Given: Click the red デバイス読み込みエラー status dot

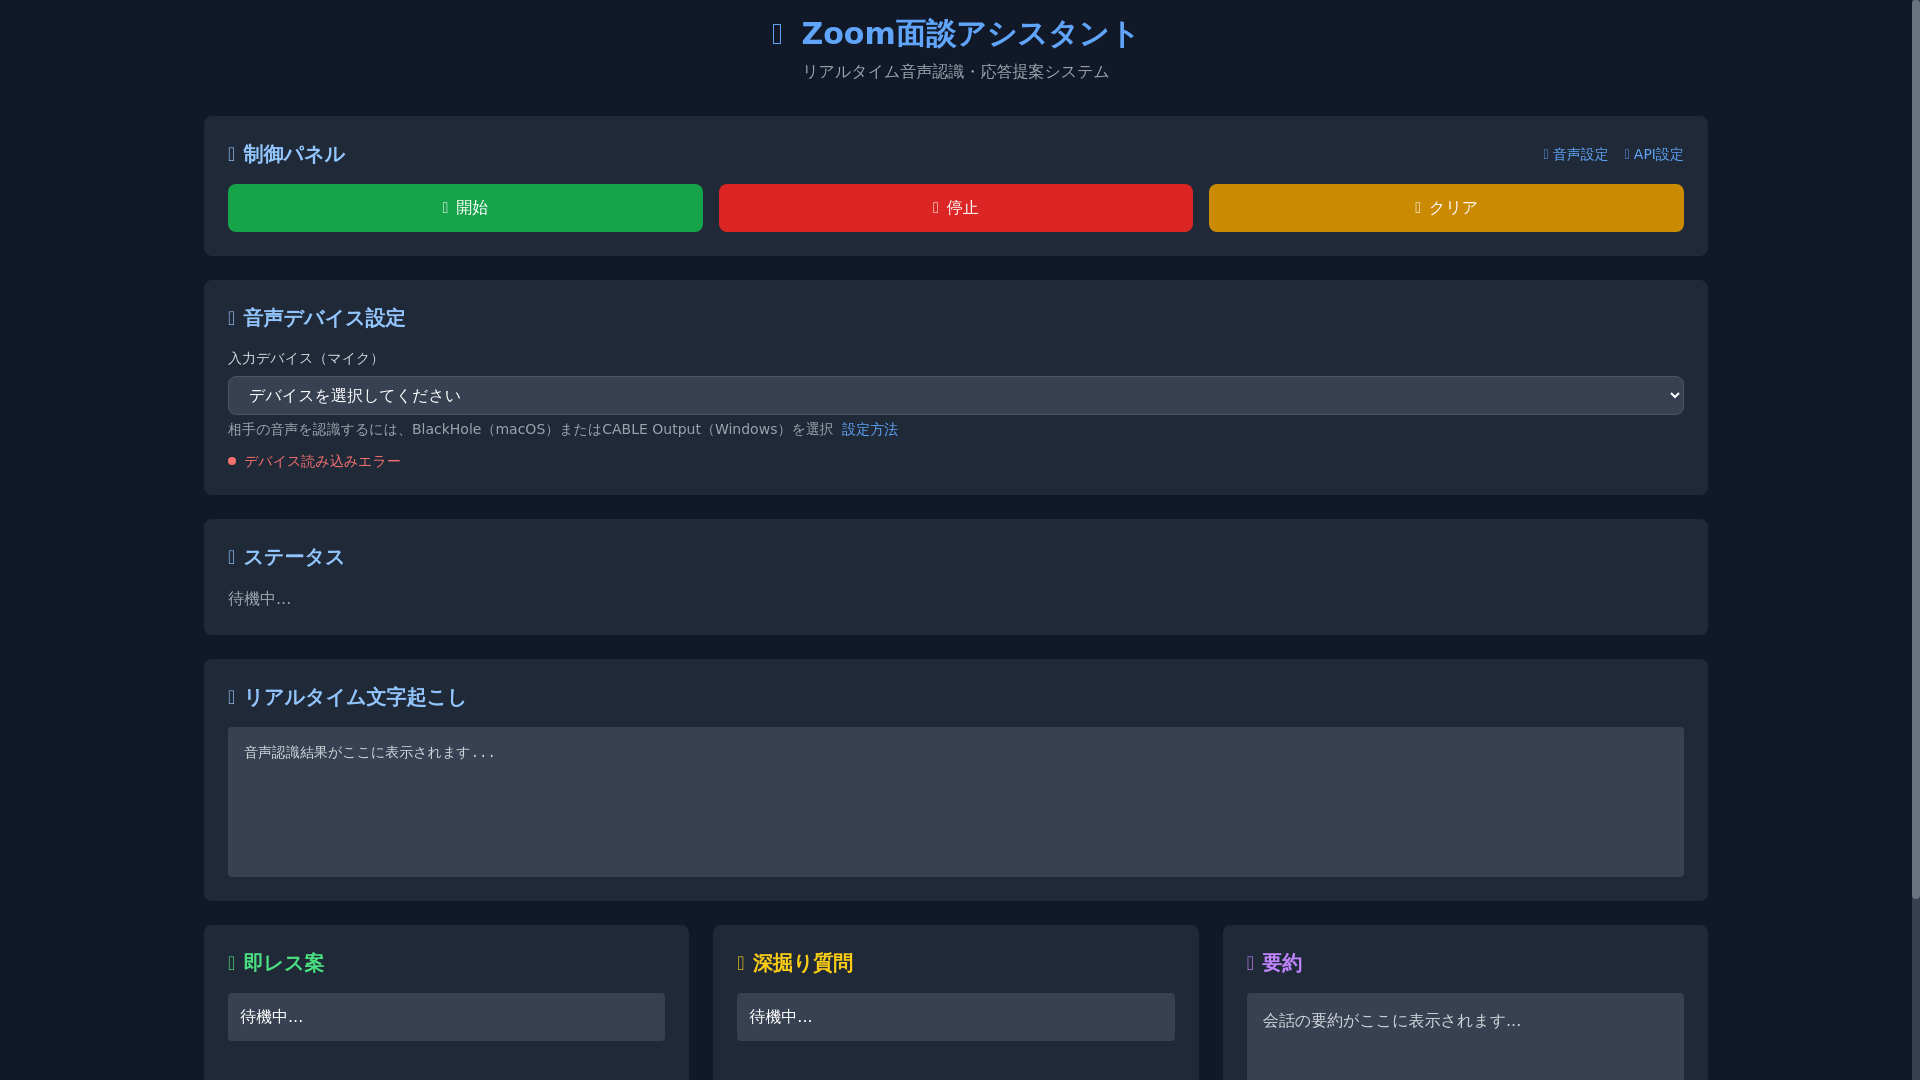Looking at the screenshot, I should coord(232,462).
